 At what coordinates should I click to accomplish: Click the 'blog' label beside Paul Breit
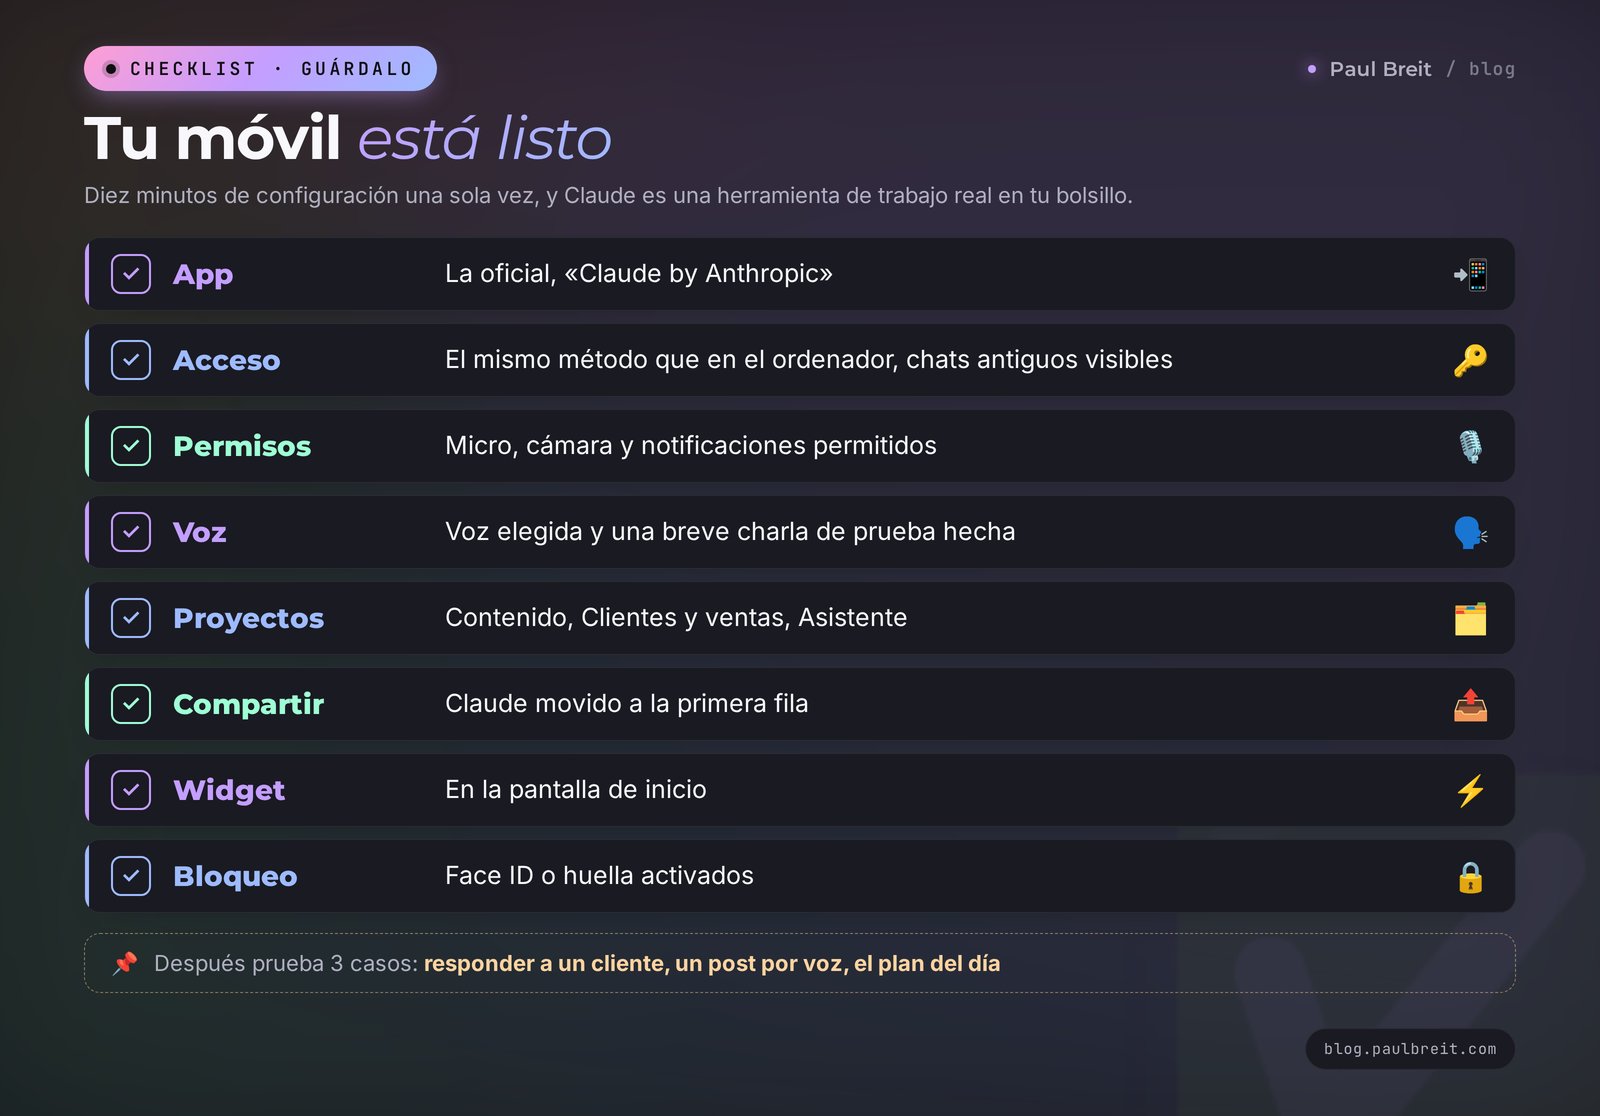coord(1491,69)
